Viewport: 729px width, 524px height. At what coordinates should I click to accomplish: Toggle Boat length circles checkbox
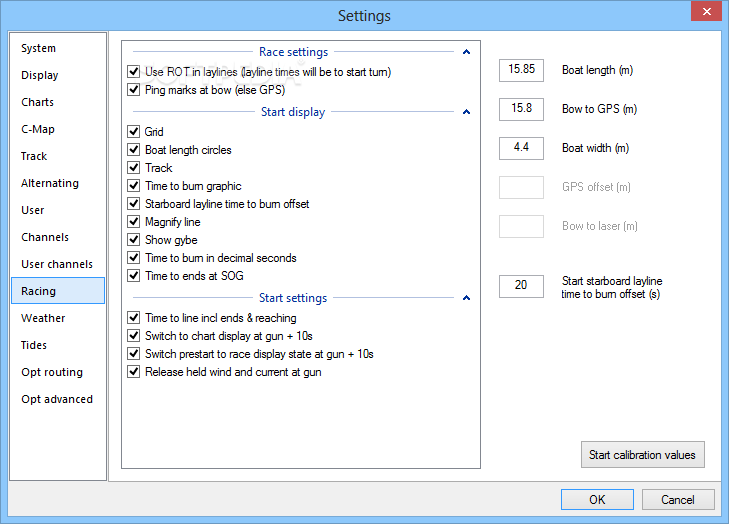pos(133,150)
